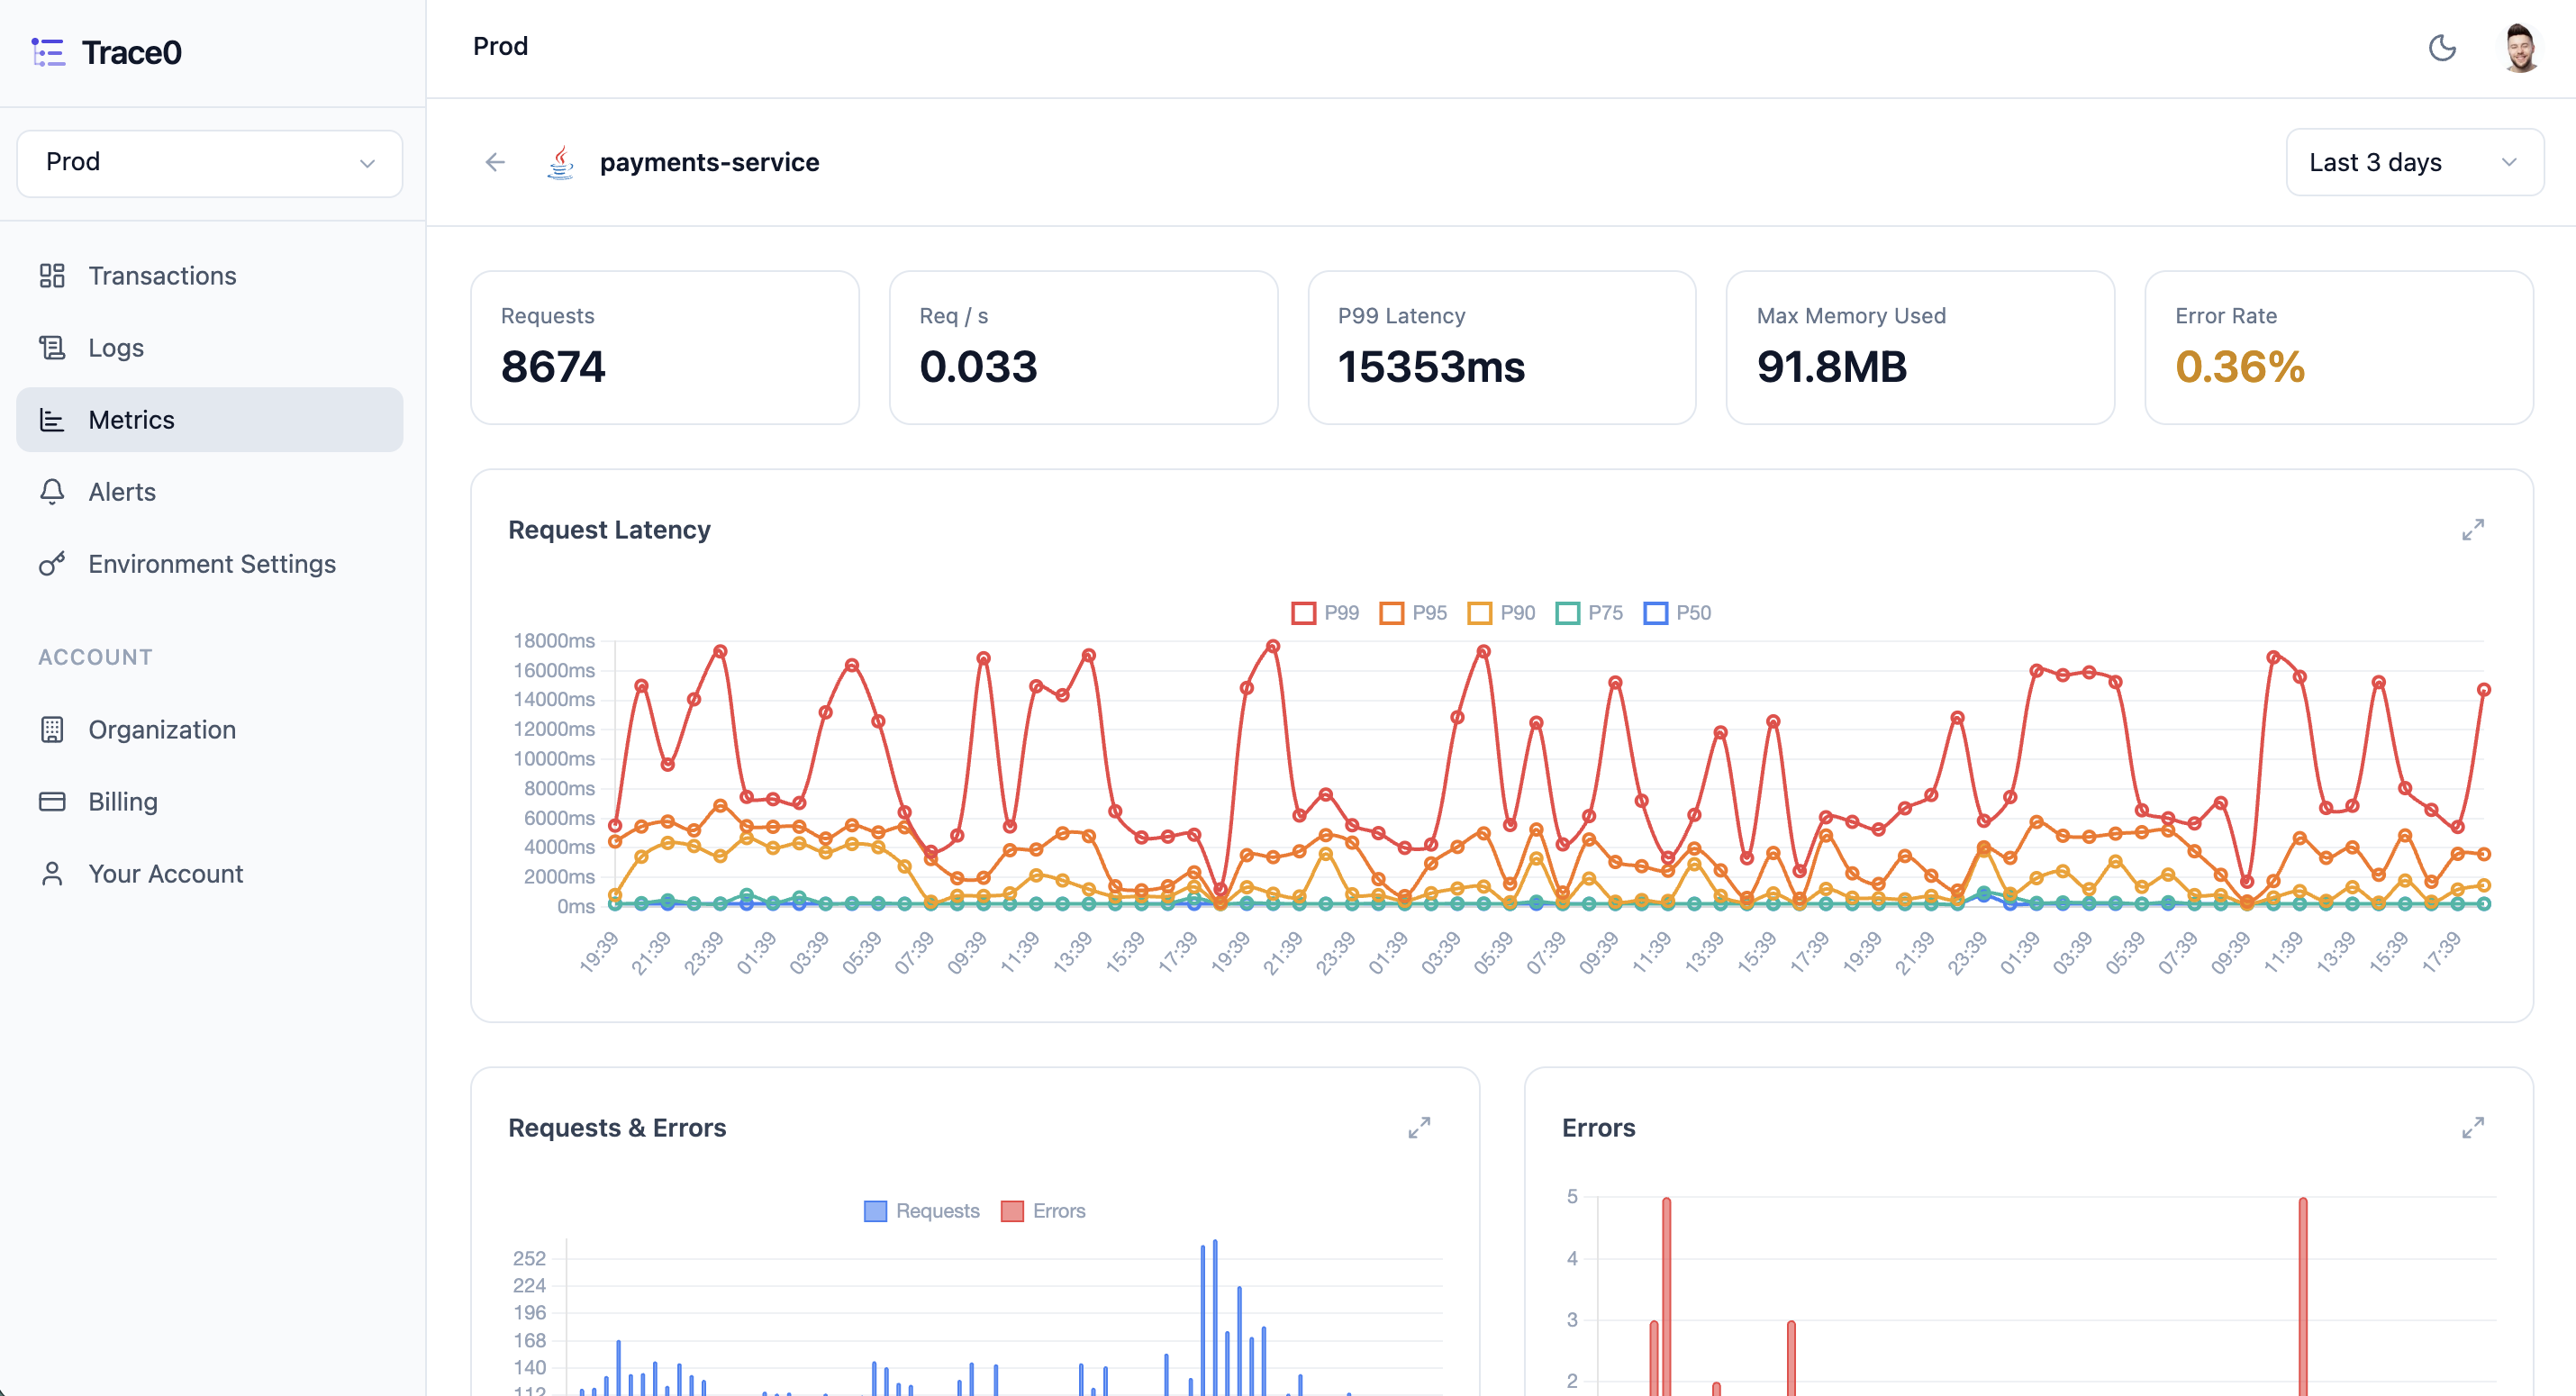This screenshot has height=1396, width=2576.
Task: Click the Req / s 0.033 card
Action: click(1083, 347)
